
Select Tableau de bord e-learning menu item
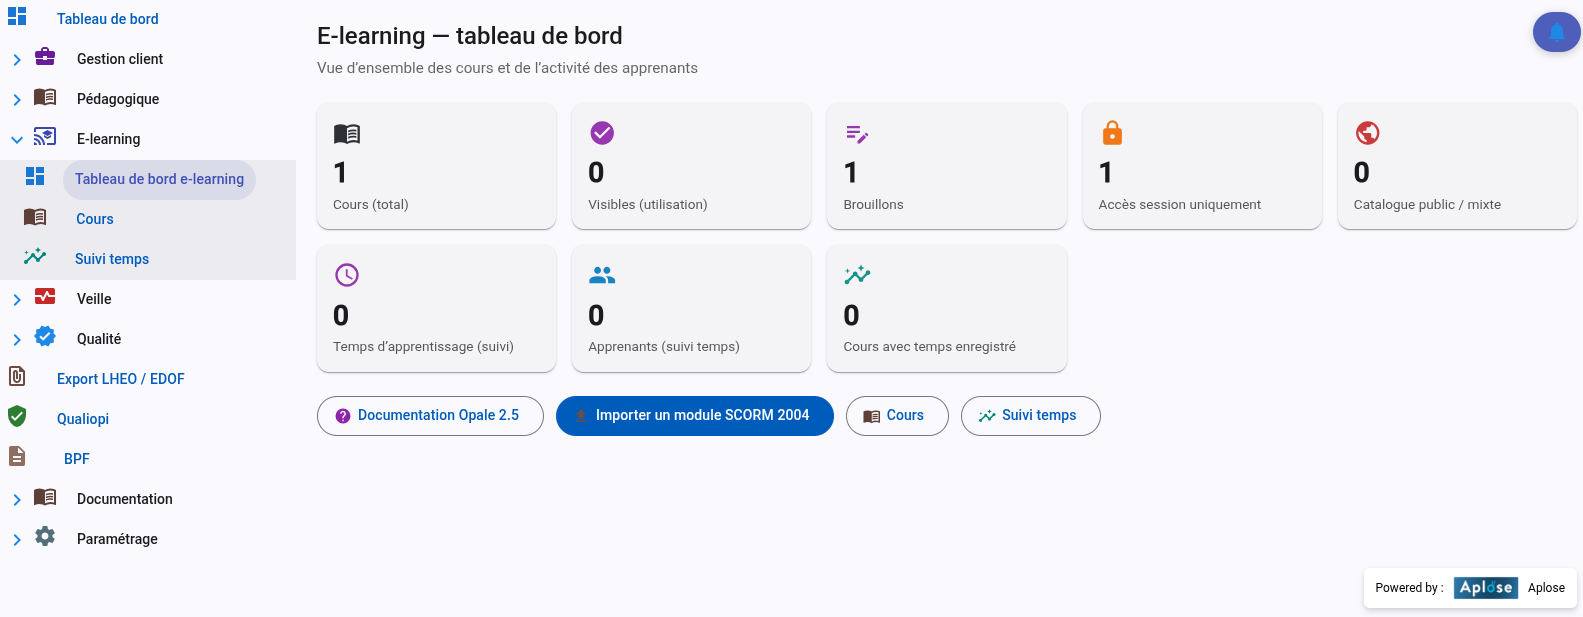tap(159, 179)
